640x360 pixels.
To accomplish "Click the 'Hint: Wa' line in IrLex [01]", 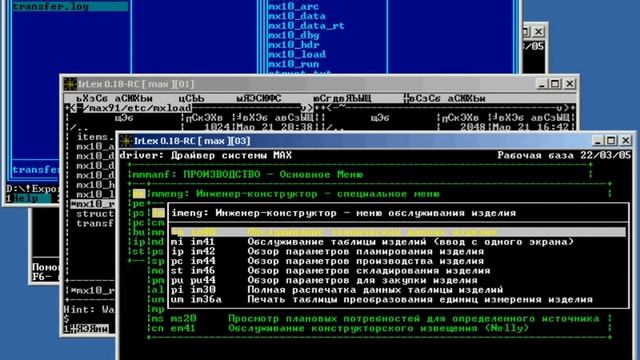I will [89, 309].
